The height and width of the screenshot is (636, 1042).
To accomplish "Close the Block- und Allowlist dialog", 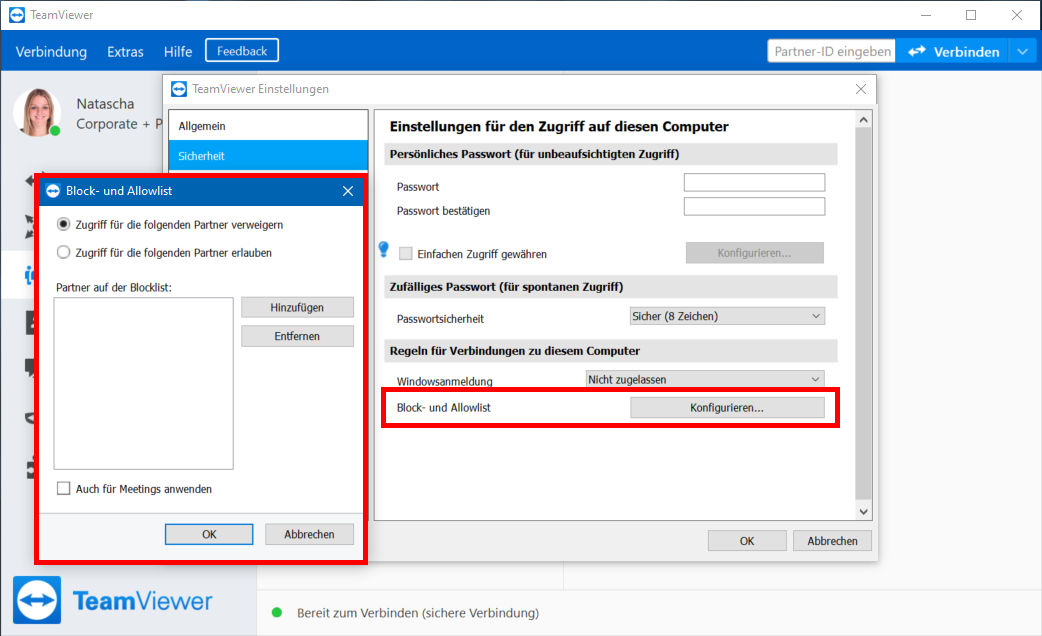I will coord(348,191).
